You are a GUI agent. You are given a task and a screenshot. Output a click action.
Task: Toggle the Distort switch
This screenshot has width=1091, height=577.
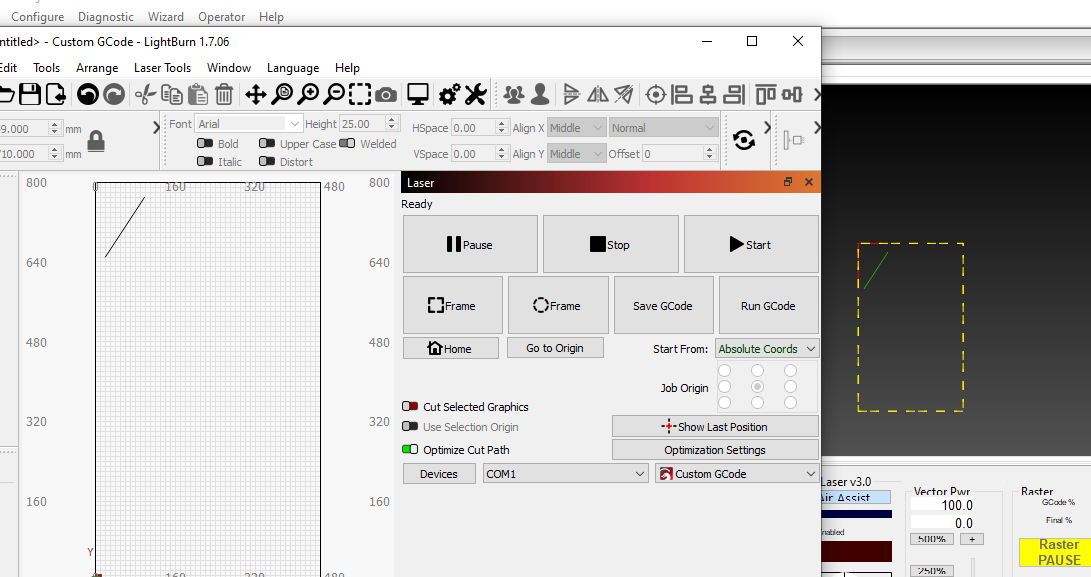(266, 161)
